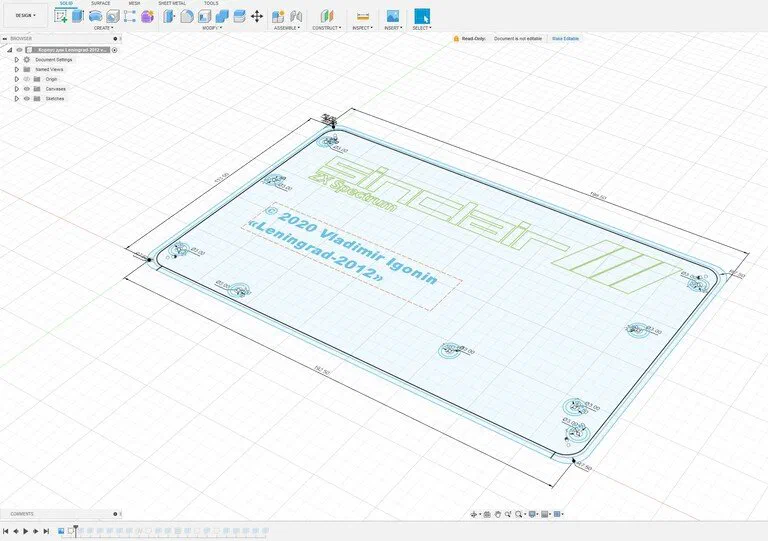This screenshot has height=541, width=768.
Task: Switch to the MESH tab
Action: pyautogui.click(x=134, y=3)
